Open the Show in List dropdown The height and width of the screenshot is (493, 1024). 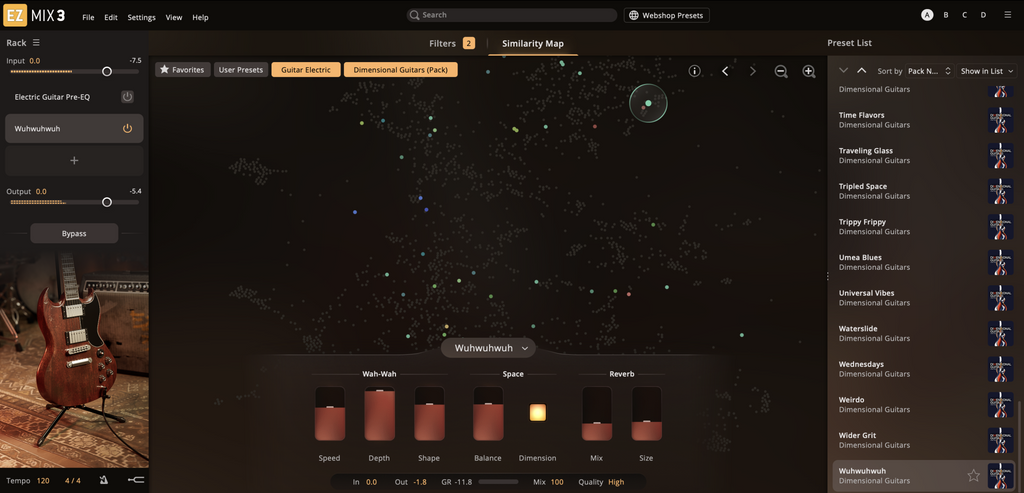(x=987, y=71)
